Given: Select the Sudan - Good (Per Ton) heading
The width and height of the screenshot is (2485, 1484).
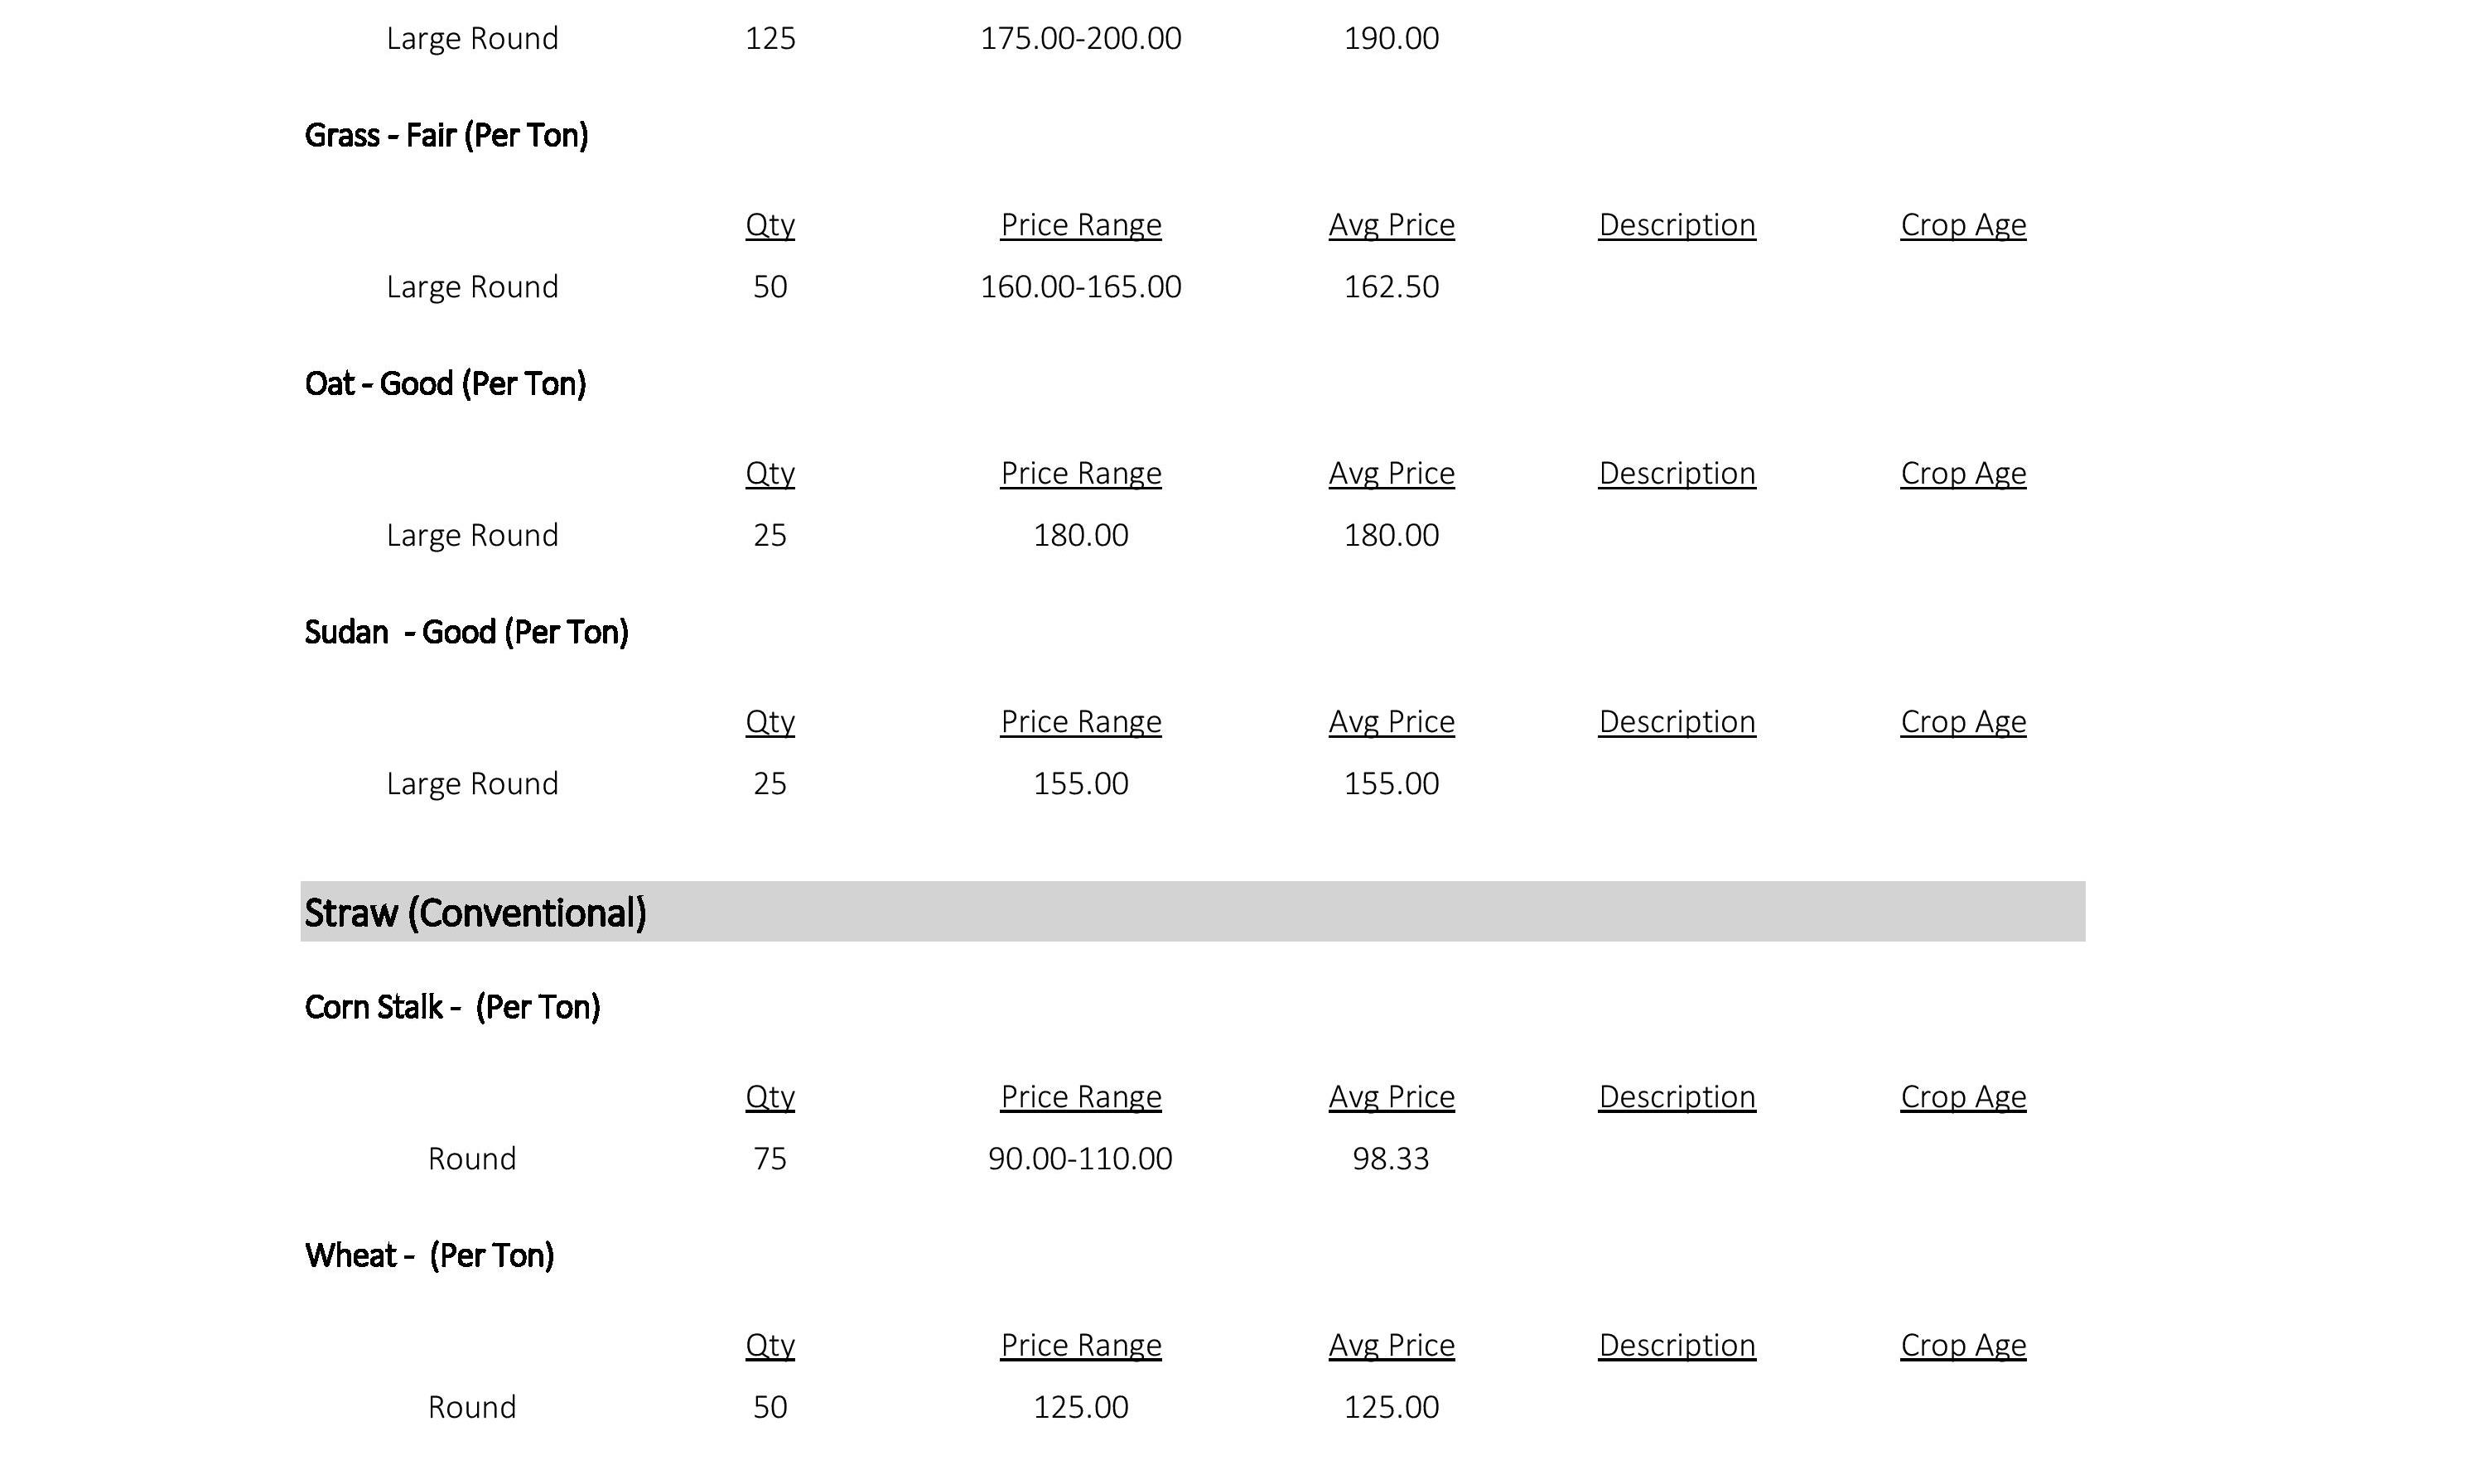Looking at the screenshot, I should [466, 632].
